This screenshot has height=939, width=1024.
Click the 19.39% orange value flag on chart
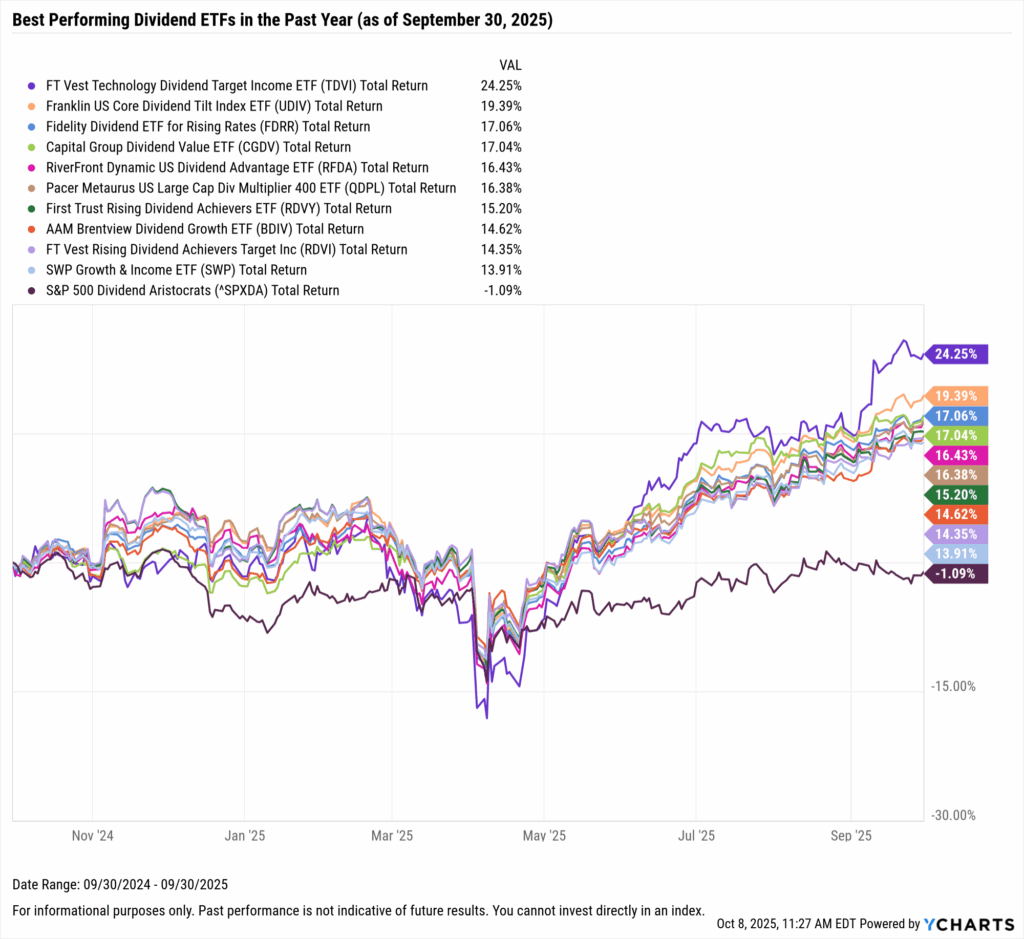tap(958, 395)
